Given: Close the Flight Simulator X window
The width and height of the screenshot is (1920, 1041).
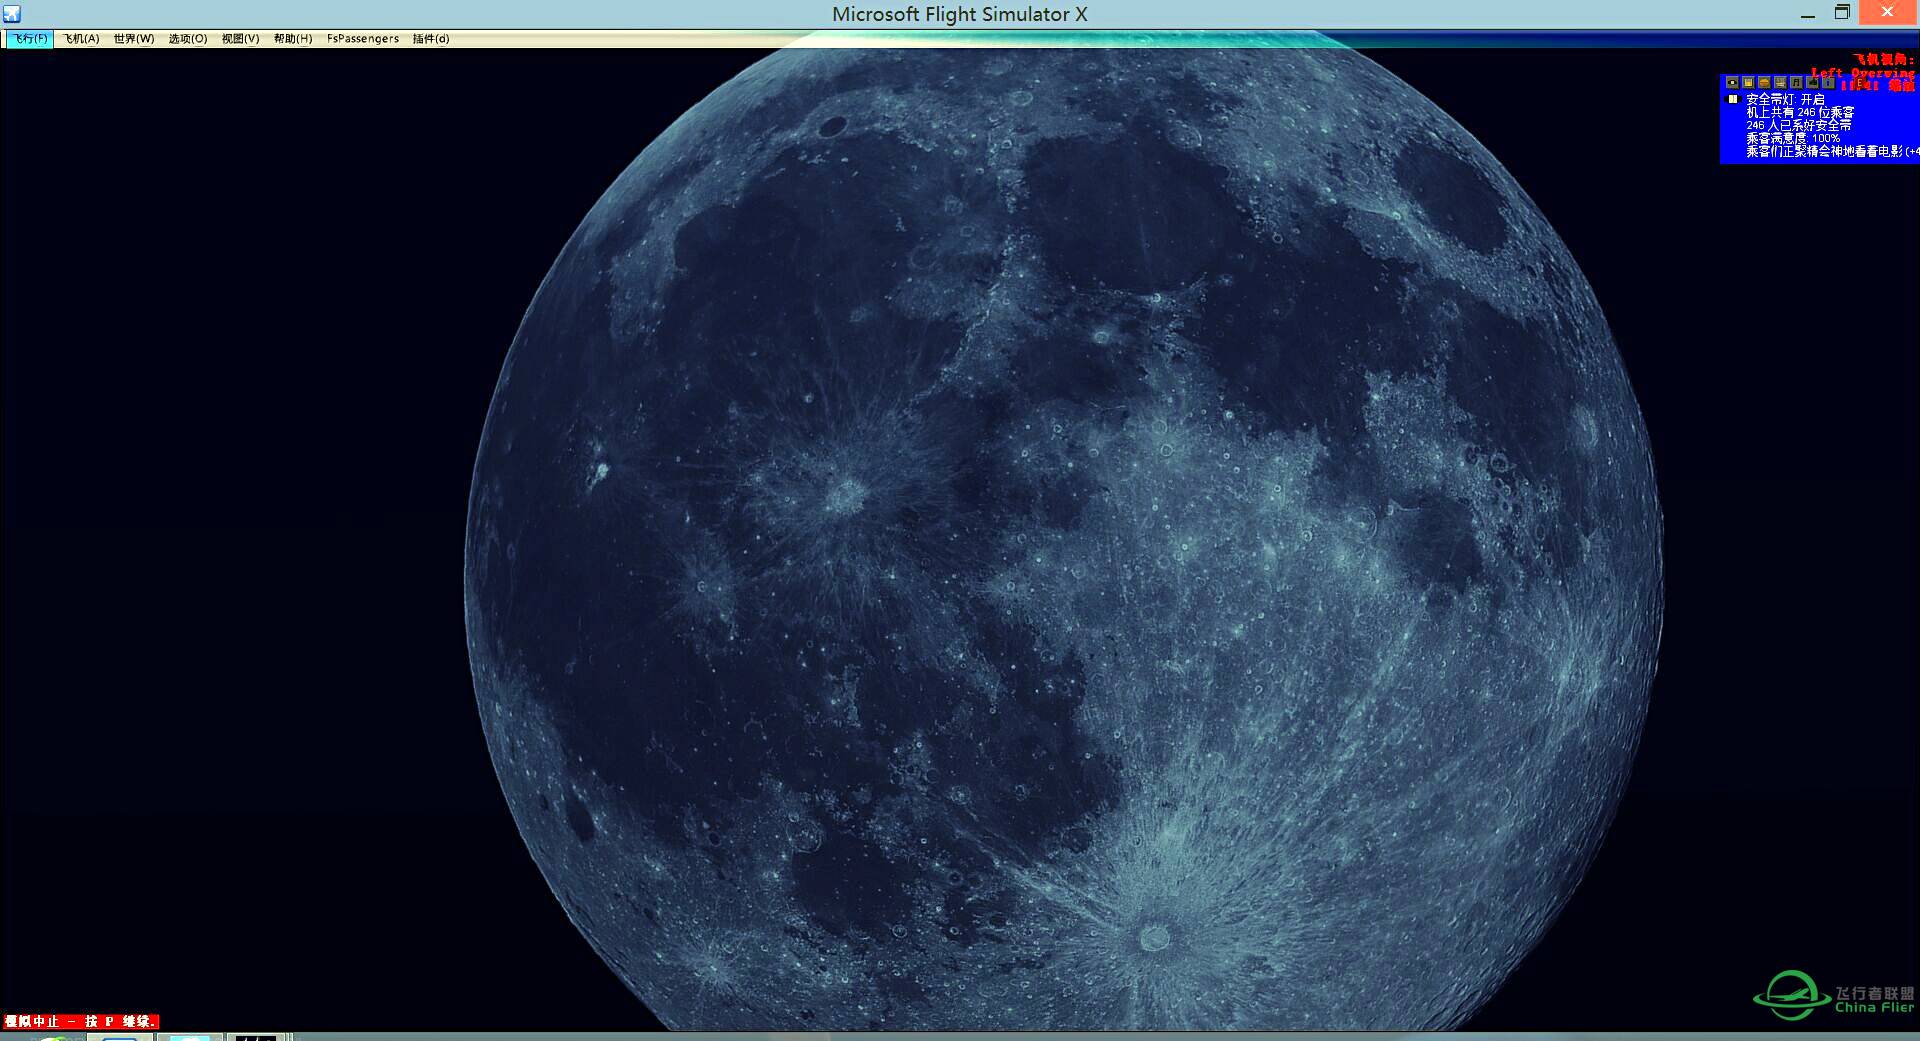Looking at the screenshot, I should (1887, 12).
